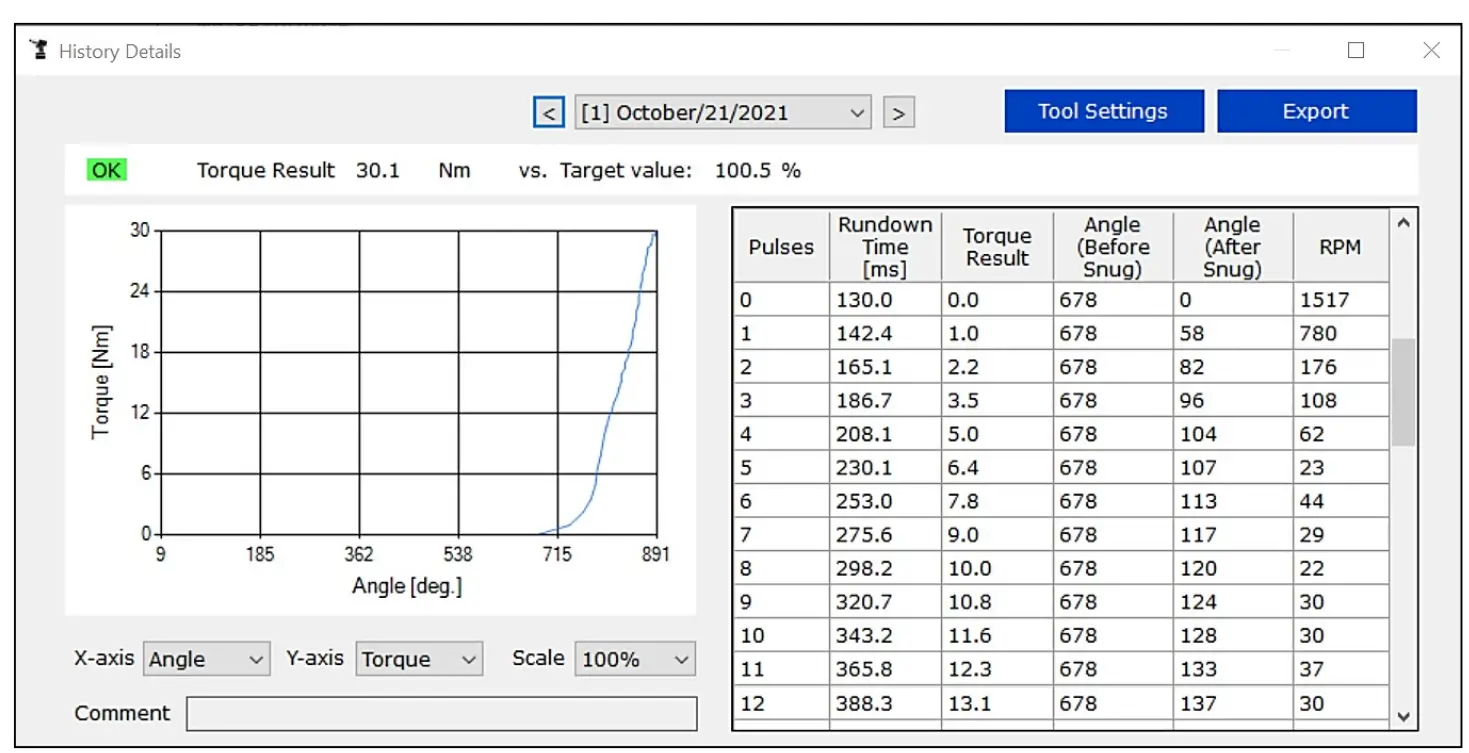Image resolution: width=1469 pixels, height=753 pixels.
Task: Click torque result cell 7.8 in table
Action: [x=997, y=501]
